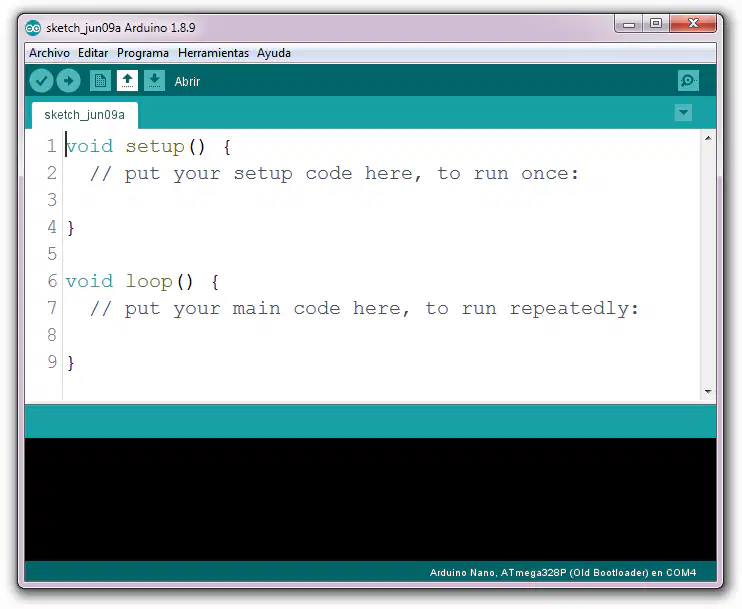Click the closing brace on line 4
Viewport: 742px width, 609px height.
pyautogui.click(x=71, y=228)
